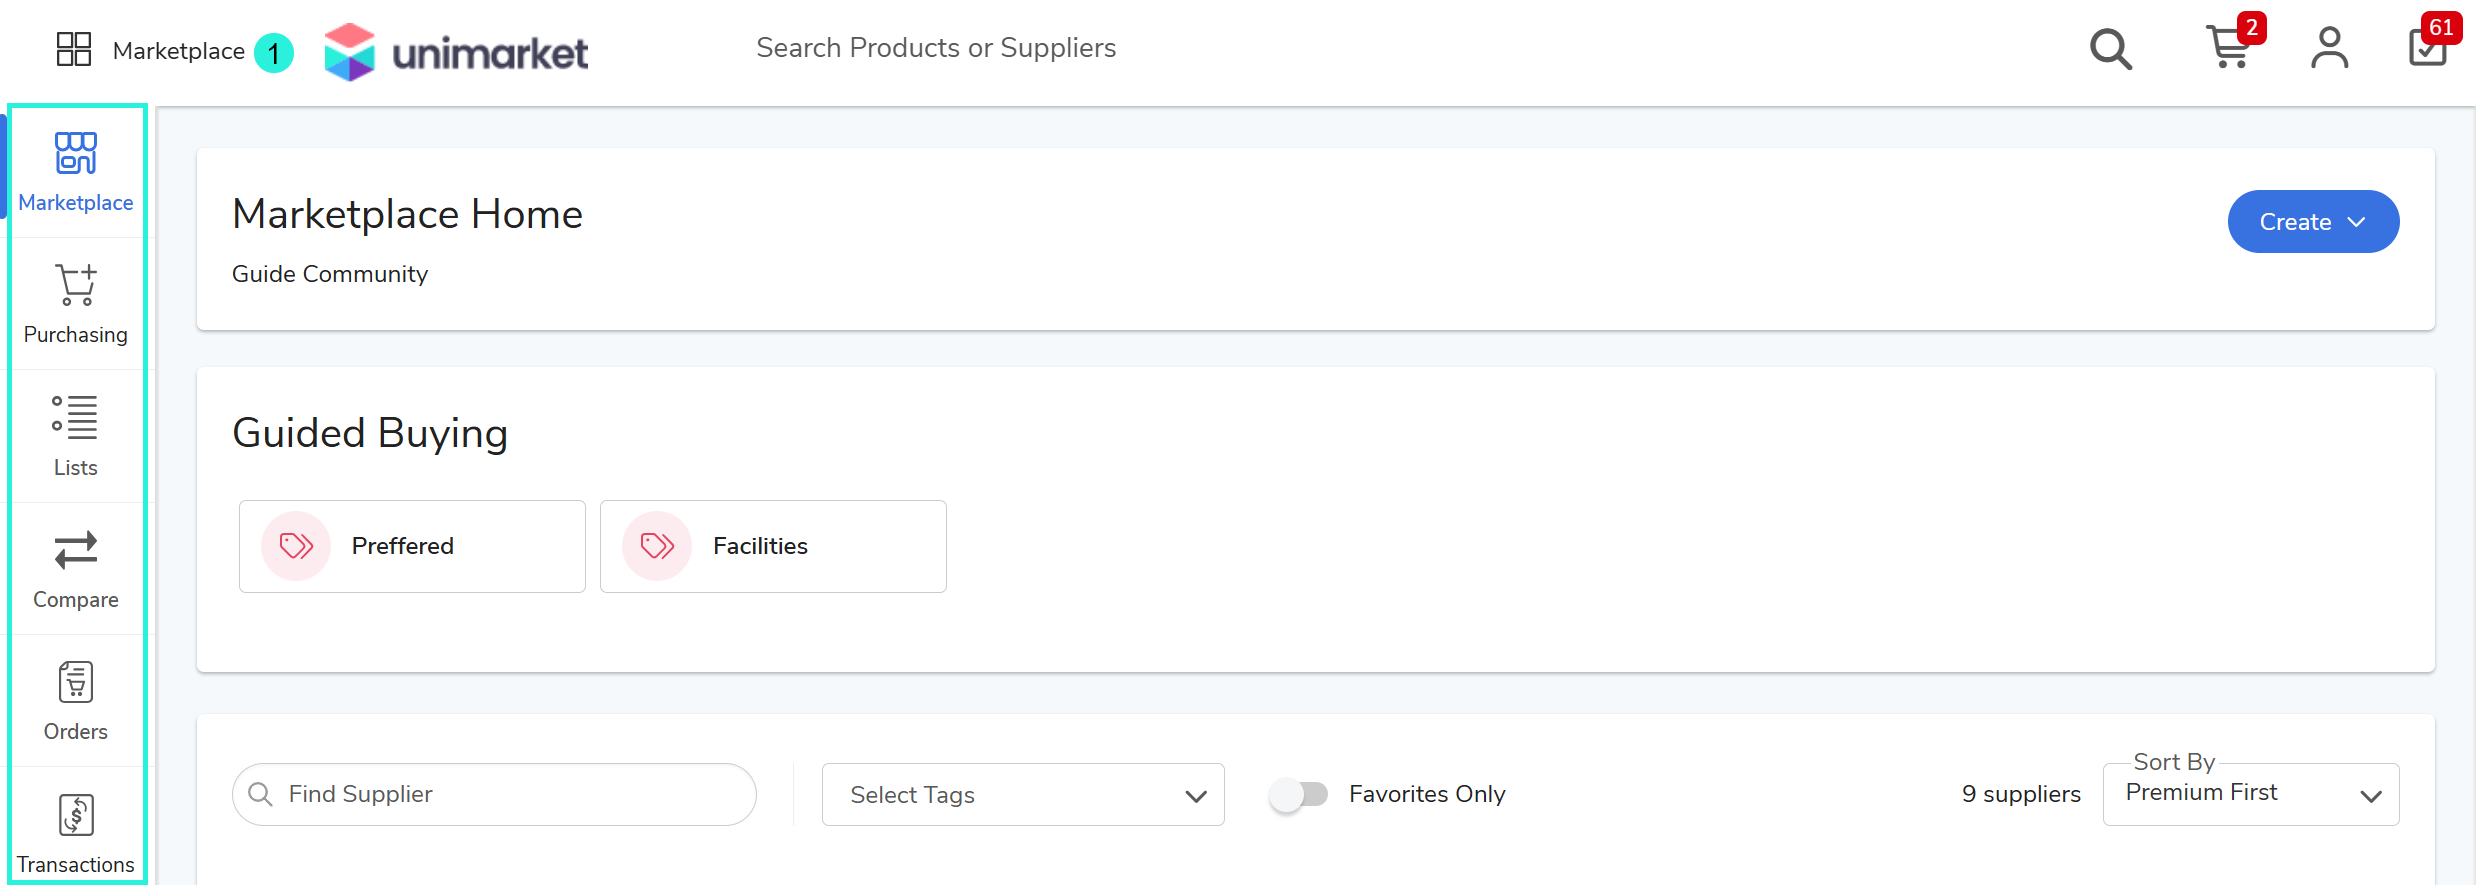Screen dimensions: 2476x885
Task: Click the unimarket logo
Action: coord(457,52)
